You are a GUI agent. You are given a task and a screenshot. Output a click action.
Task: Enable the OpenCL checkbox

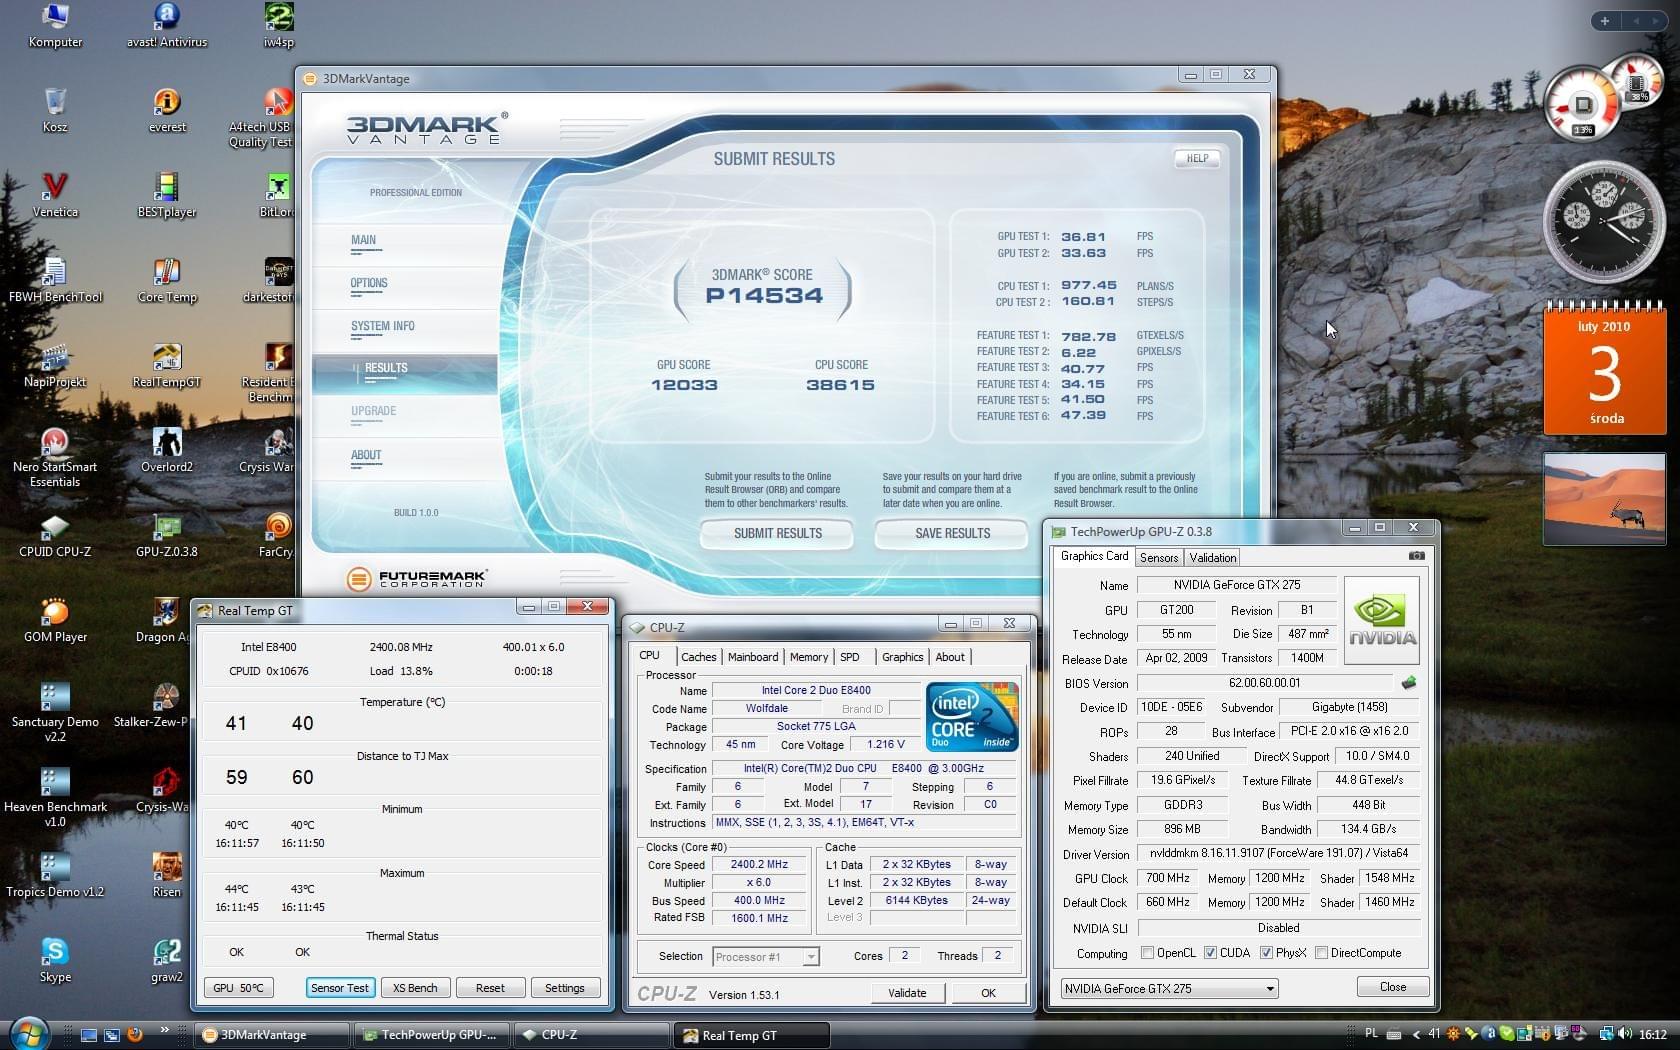[x=1147, y=953]
